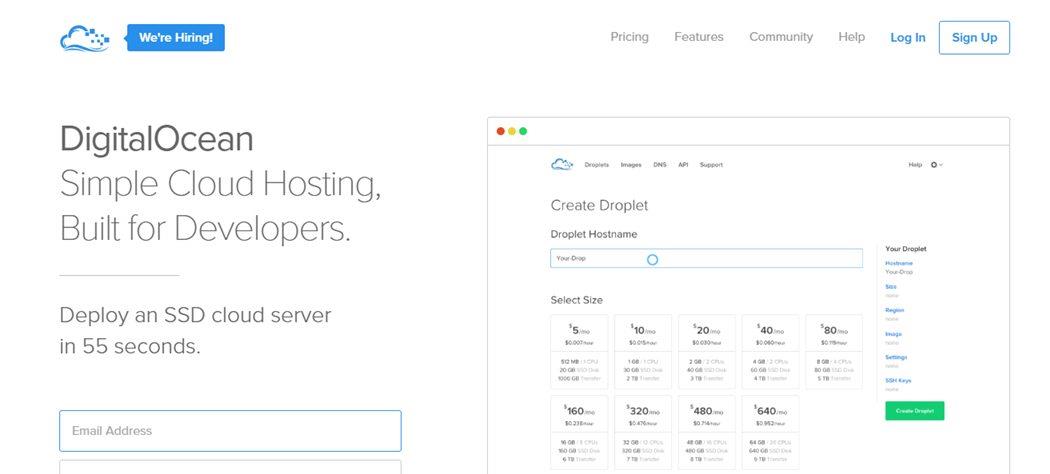Viewport: 1050px width, 474px height.
Task: Click the red close dot in mock window
Action: point(500,131)
